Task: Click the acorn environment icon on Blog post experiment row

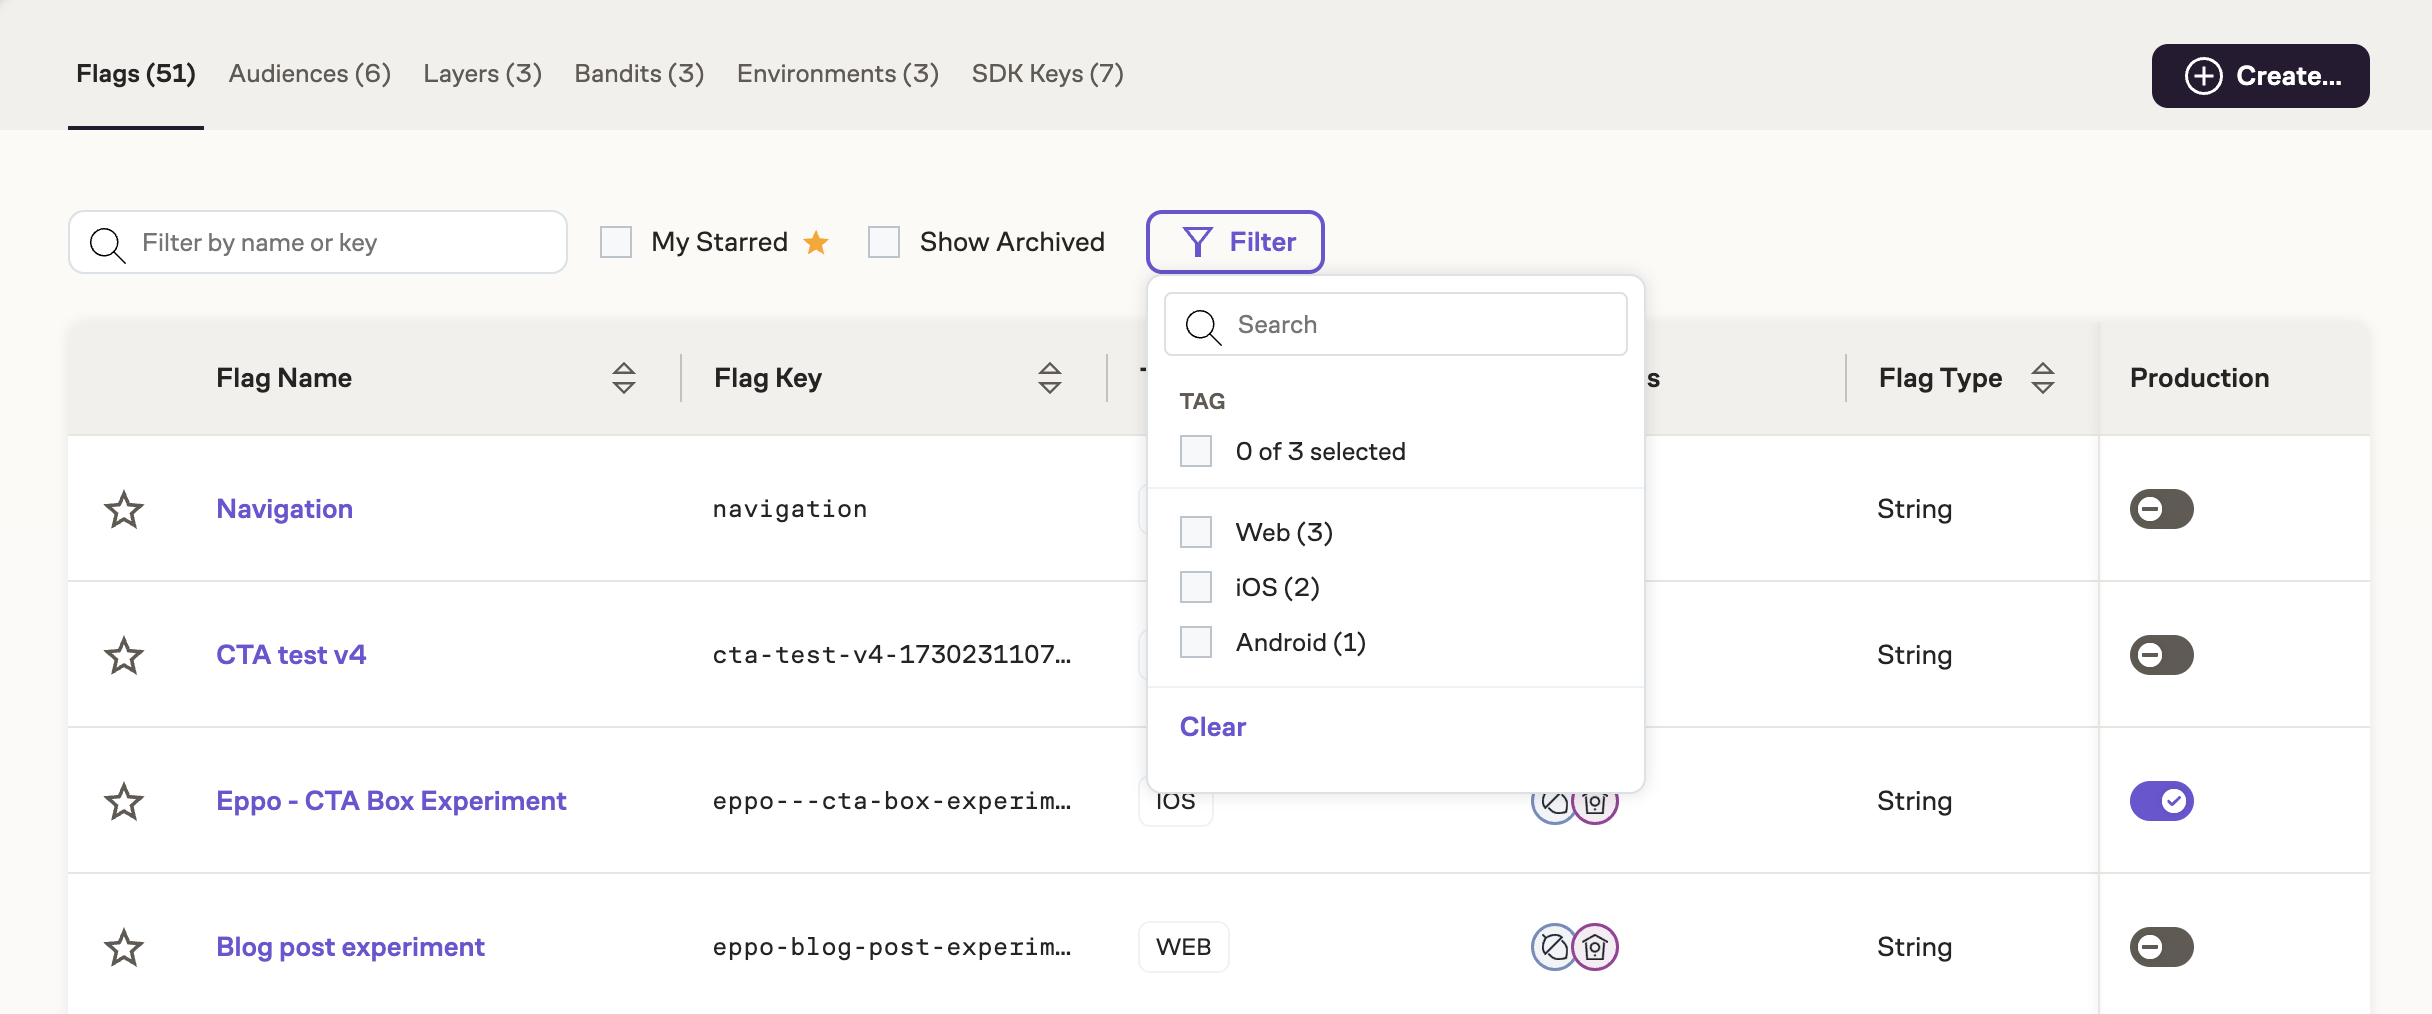Action: [x=1550, y=947]
